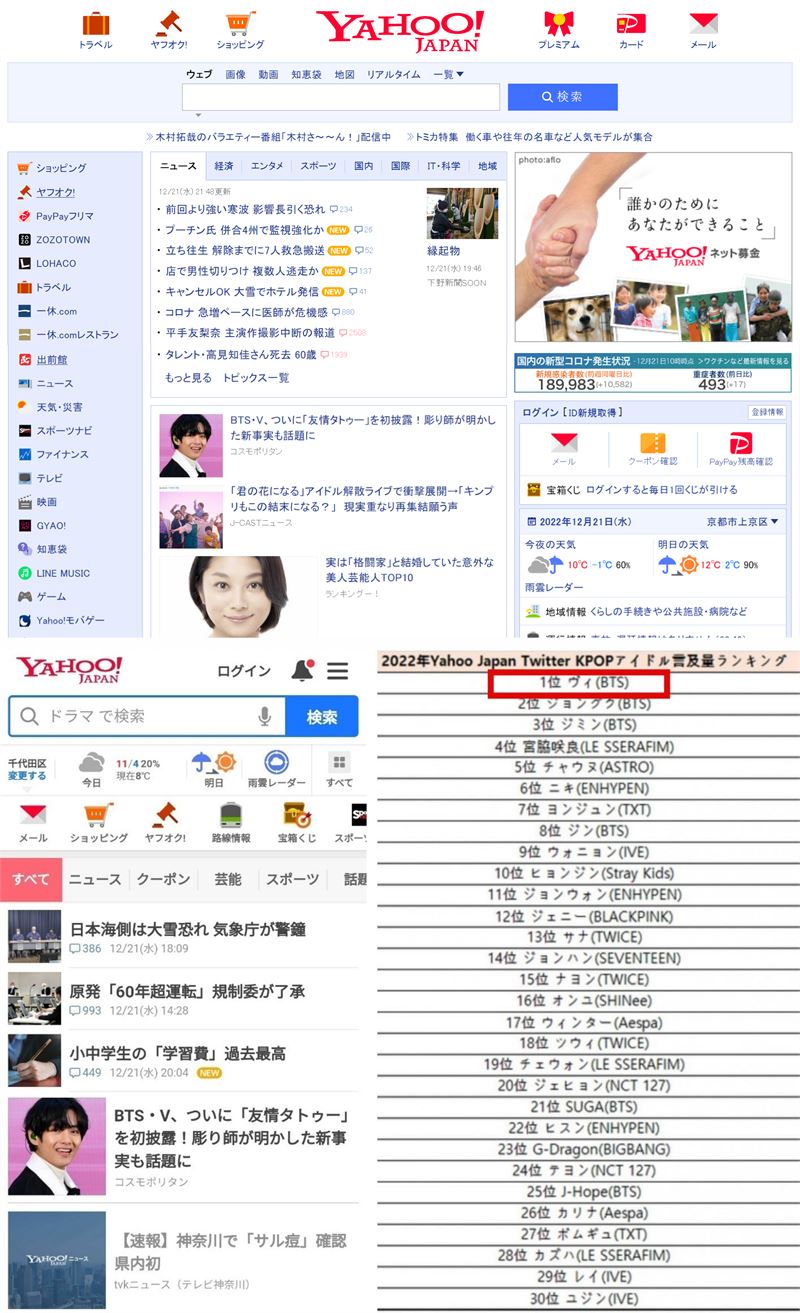
Task: Open 出前館 in the left sidebar
Action: [52, 359]
